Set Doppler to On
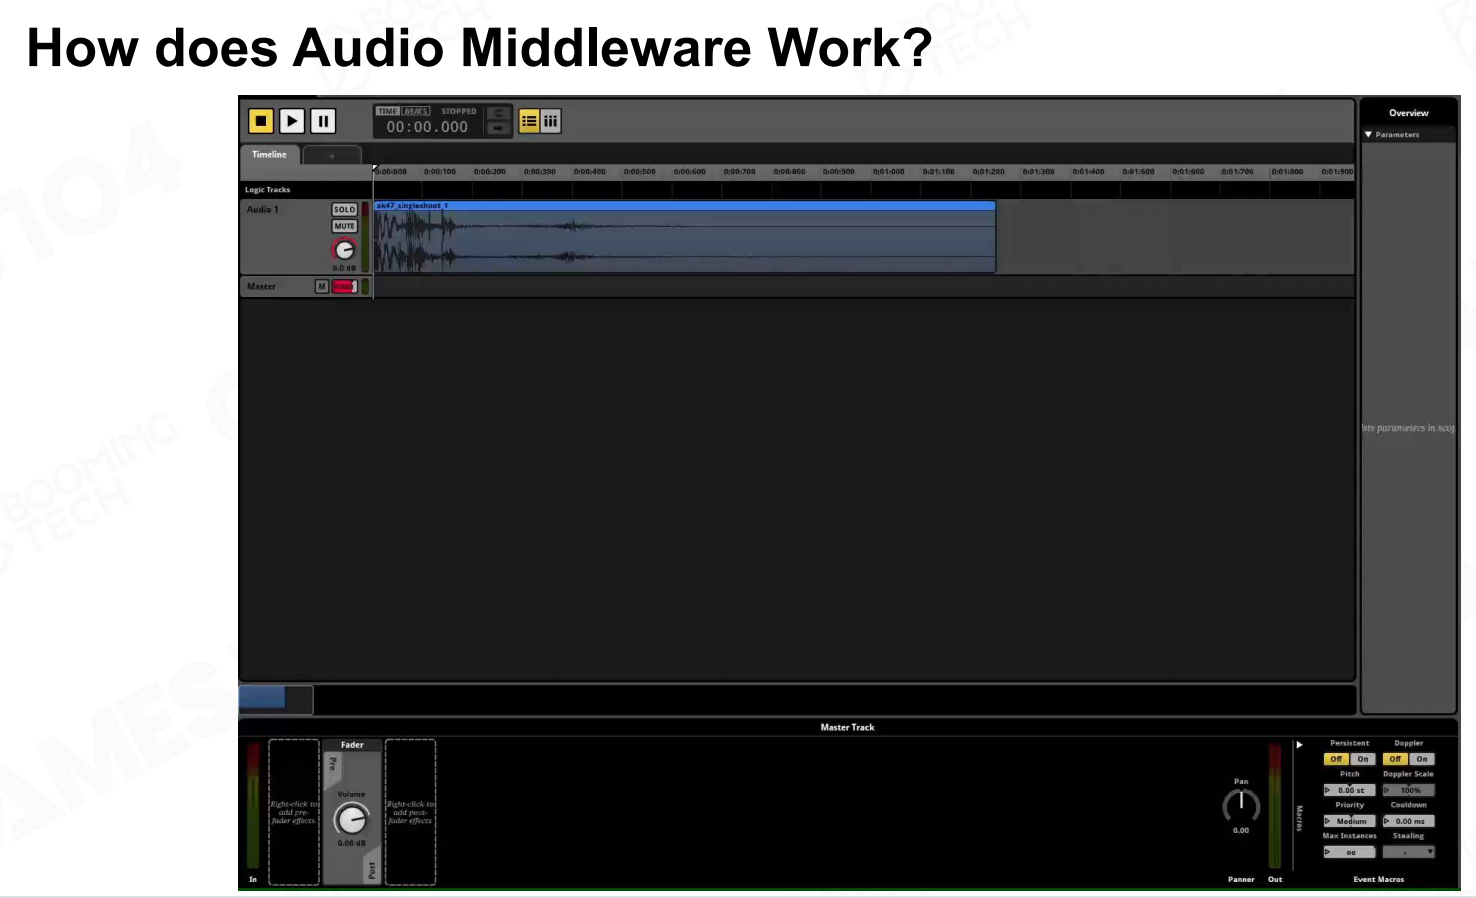1476x898 pixels. (1422, 759)
